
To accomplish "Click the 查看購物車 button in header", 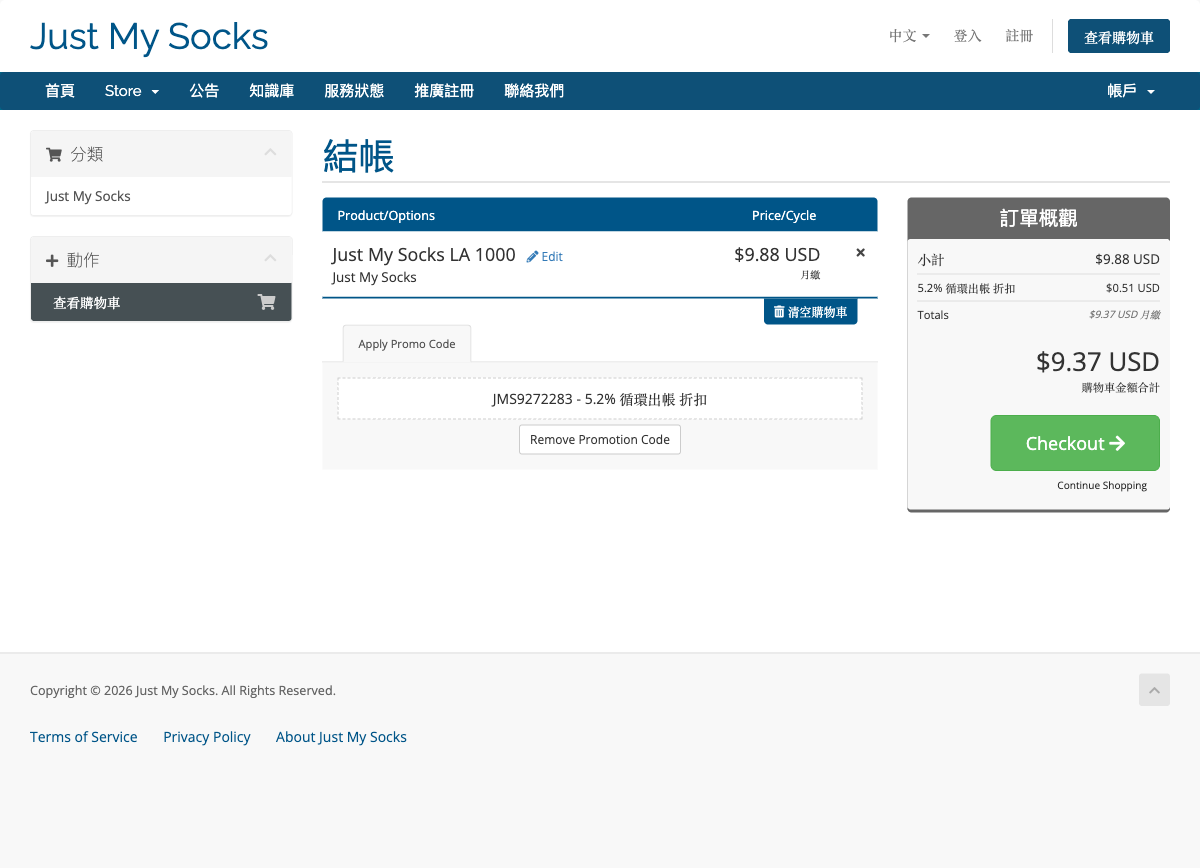I will click(x=1119, y=37).
